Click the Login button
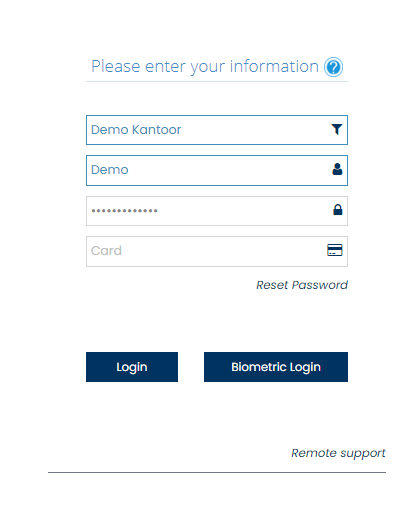The width and height of the screenshot is (405, 507). point(132,367)
